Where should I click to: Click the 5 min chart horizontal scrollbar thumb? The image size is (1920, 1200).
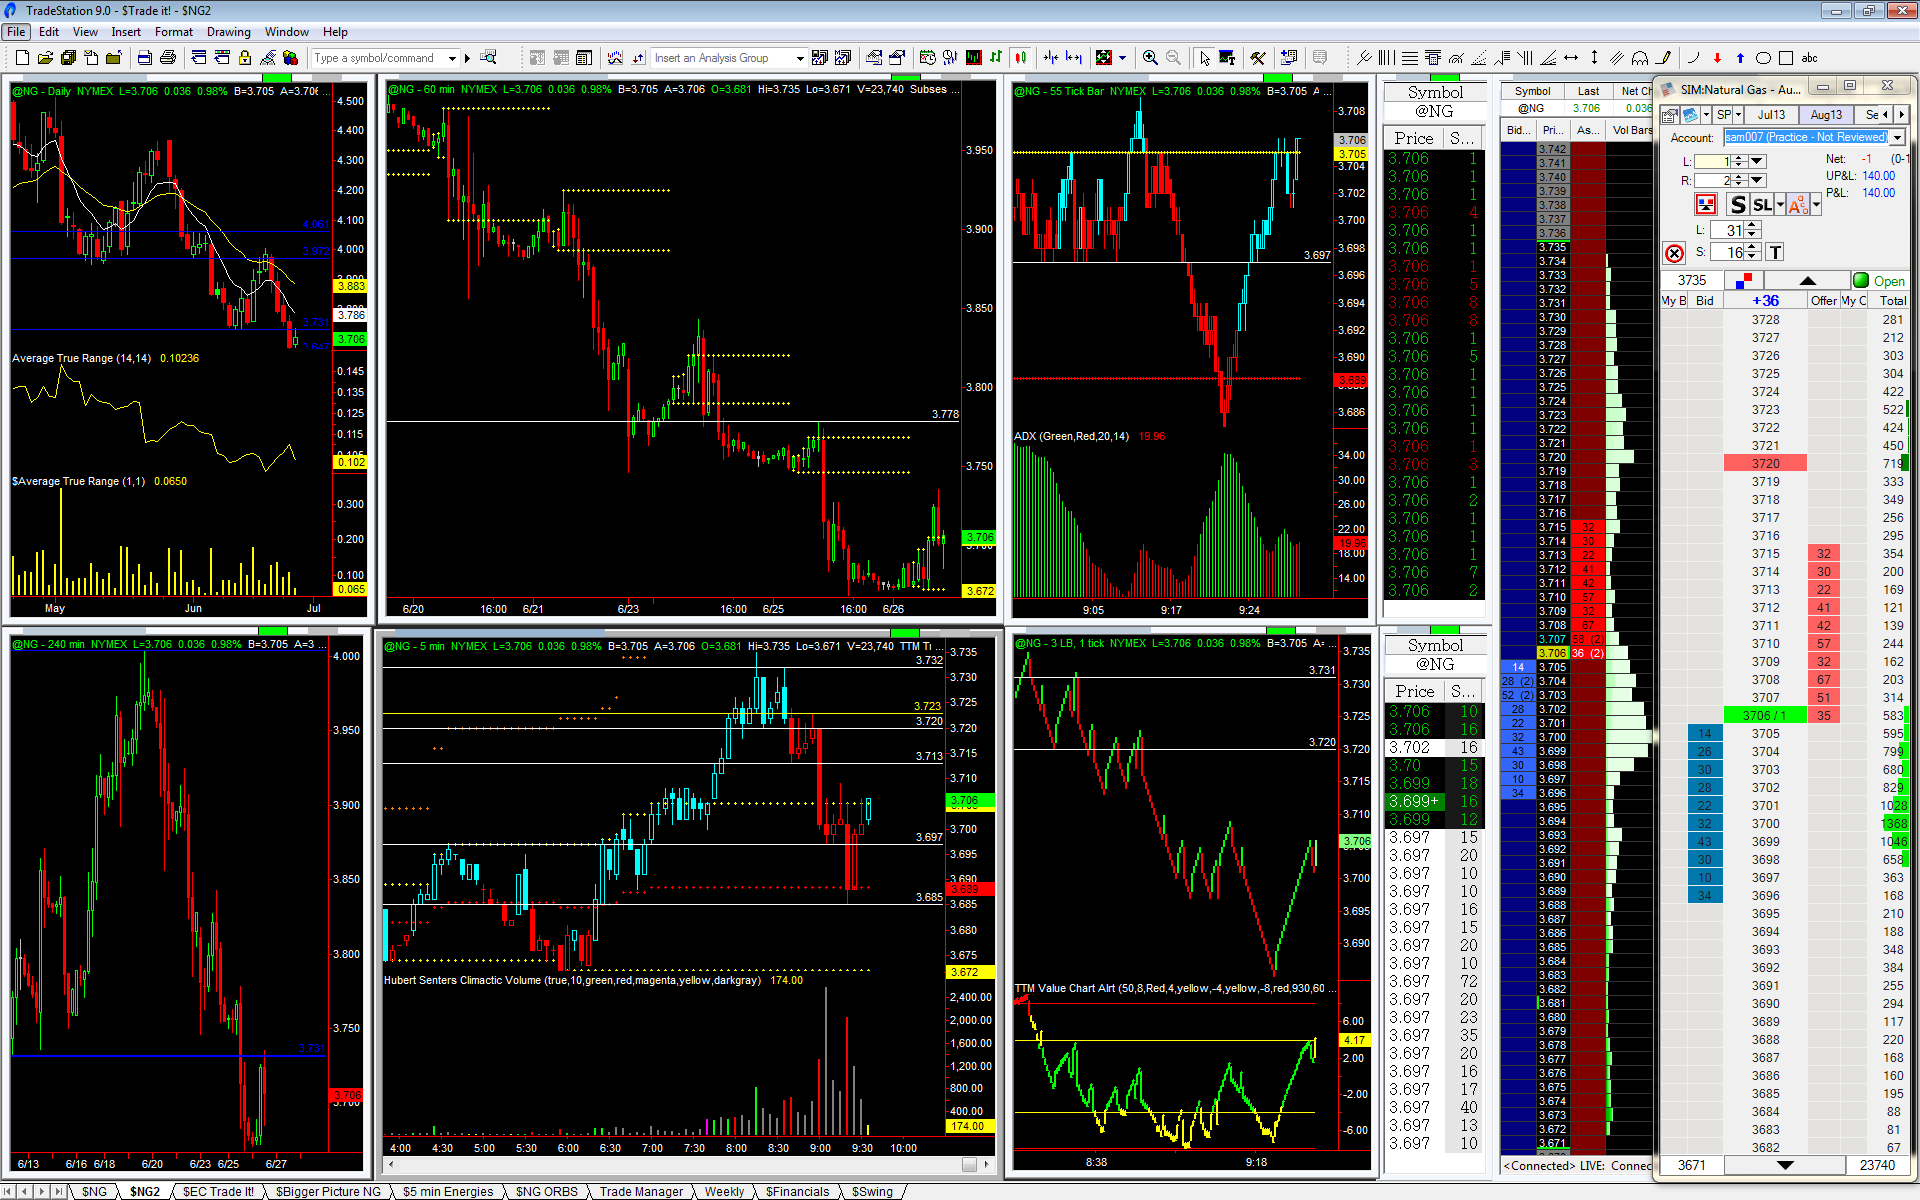(x=969, y=1164)
